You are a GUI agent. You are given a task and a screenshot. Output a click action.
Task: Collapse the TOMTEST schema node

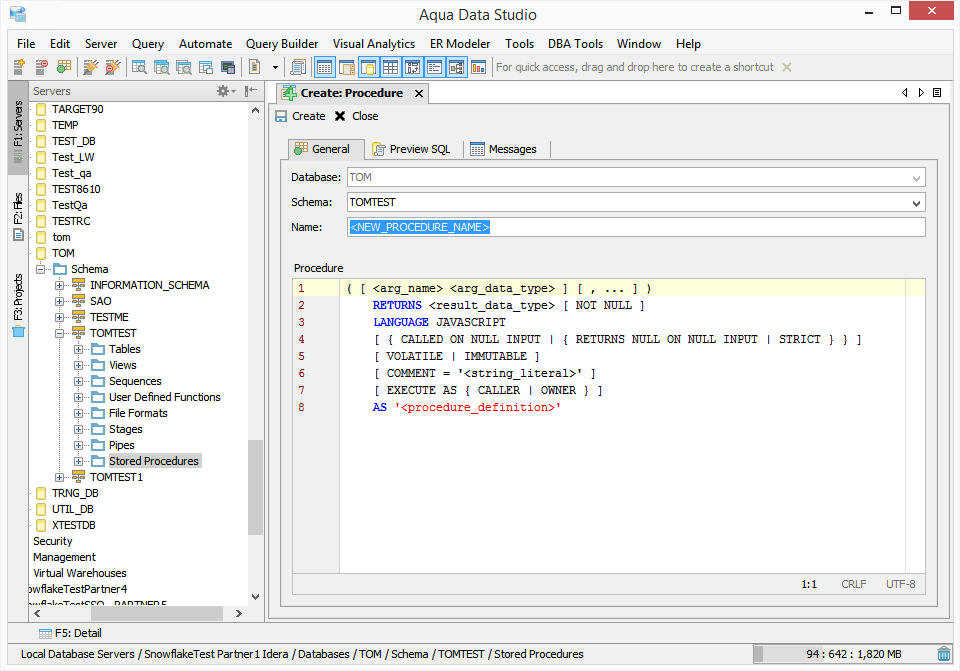[x=60, y=333]
